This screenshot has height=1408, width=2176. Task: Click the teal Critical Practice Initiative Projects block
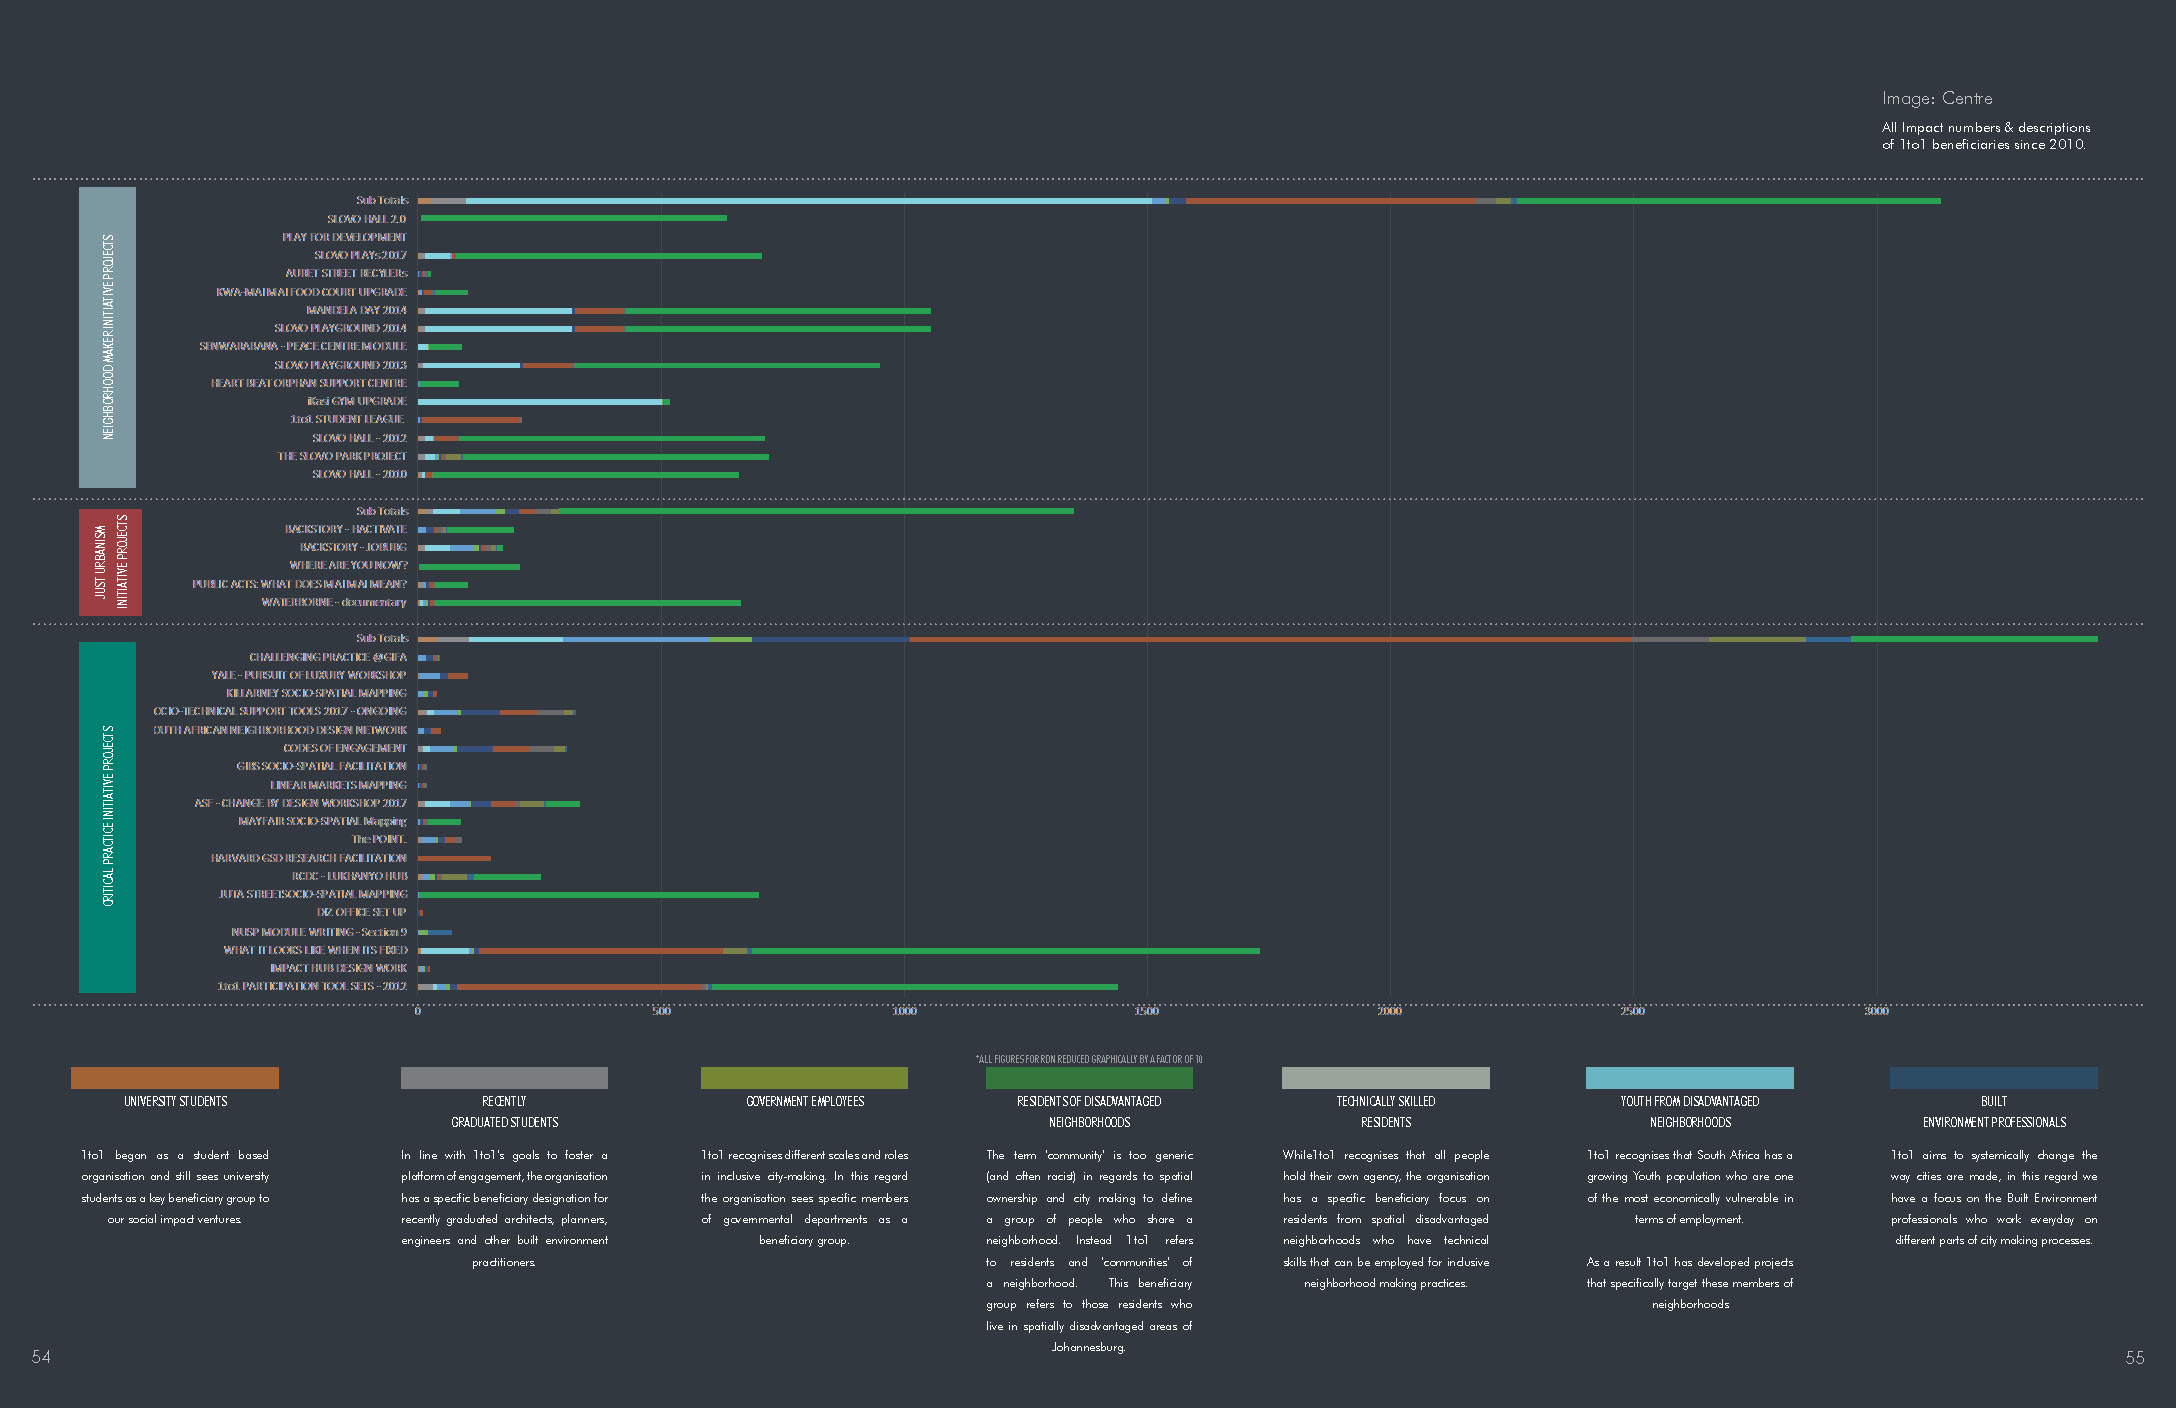(107, 817)
